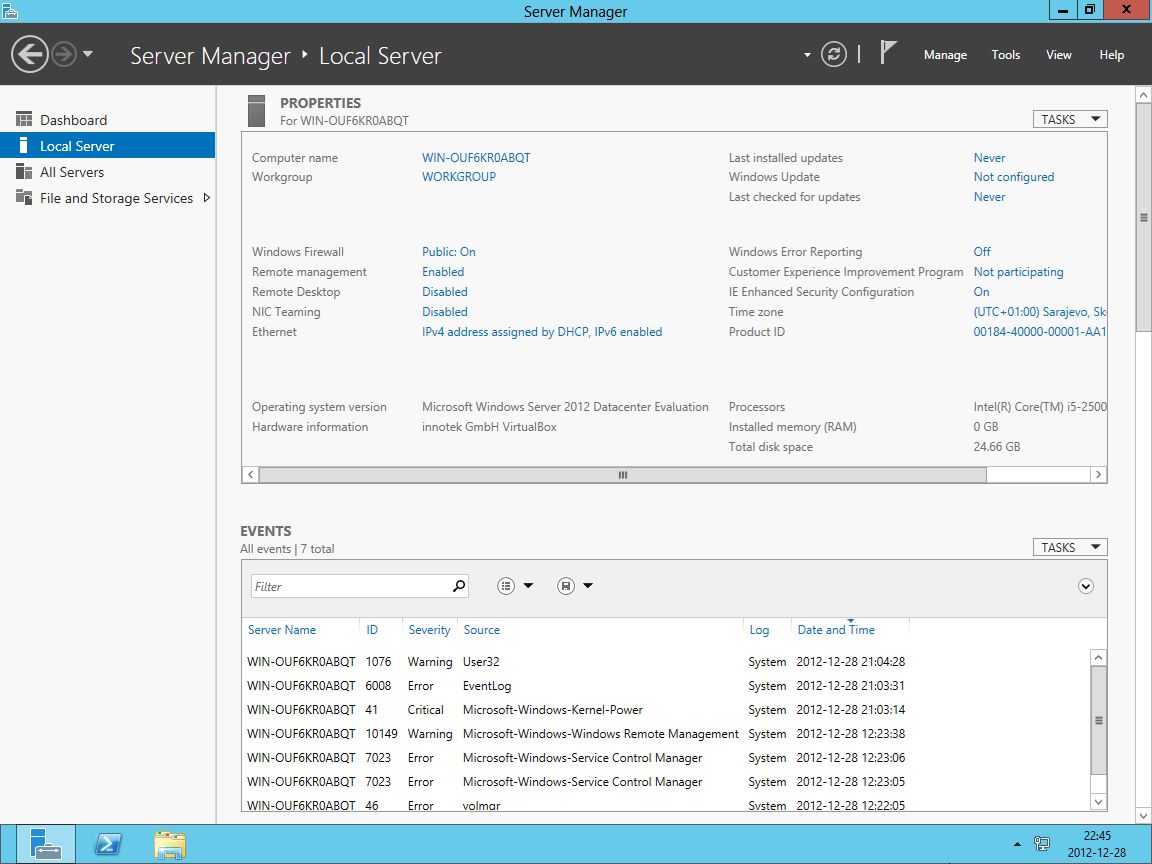Refresh Server Manager with the refresh icon

pyautogui.click(x=833, y=54)
